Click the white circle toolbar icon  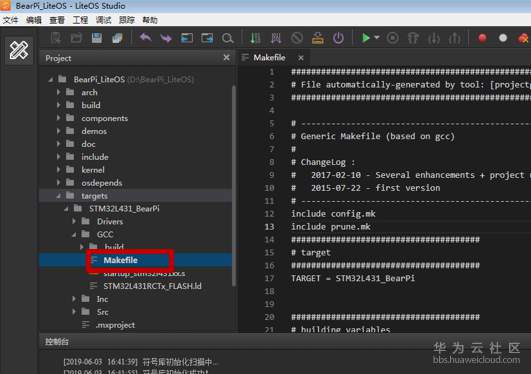(503, 38)
